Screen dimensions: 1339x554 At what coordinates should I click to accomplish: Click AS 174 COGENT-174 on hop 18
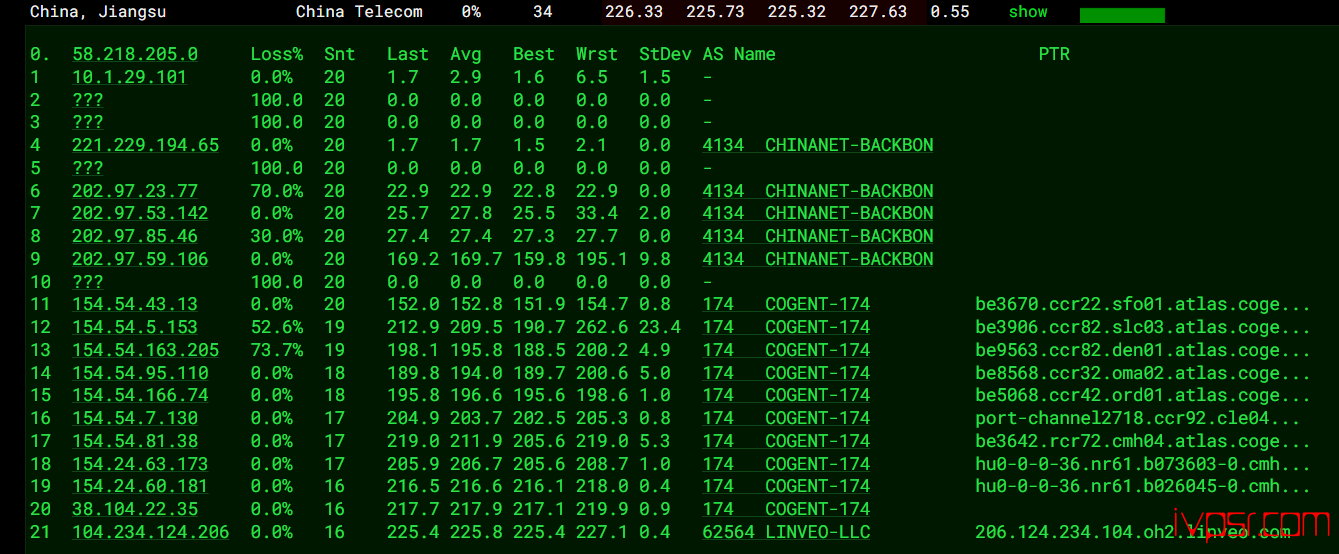tap(786, 464)
